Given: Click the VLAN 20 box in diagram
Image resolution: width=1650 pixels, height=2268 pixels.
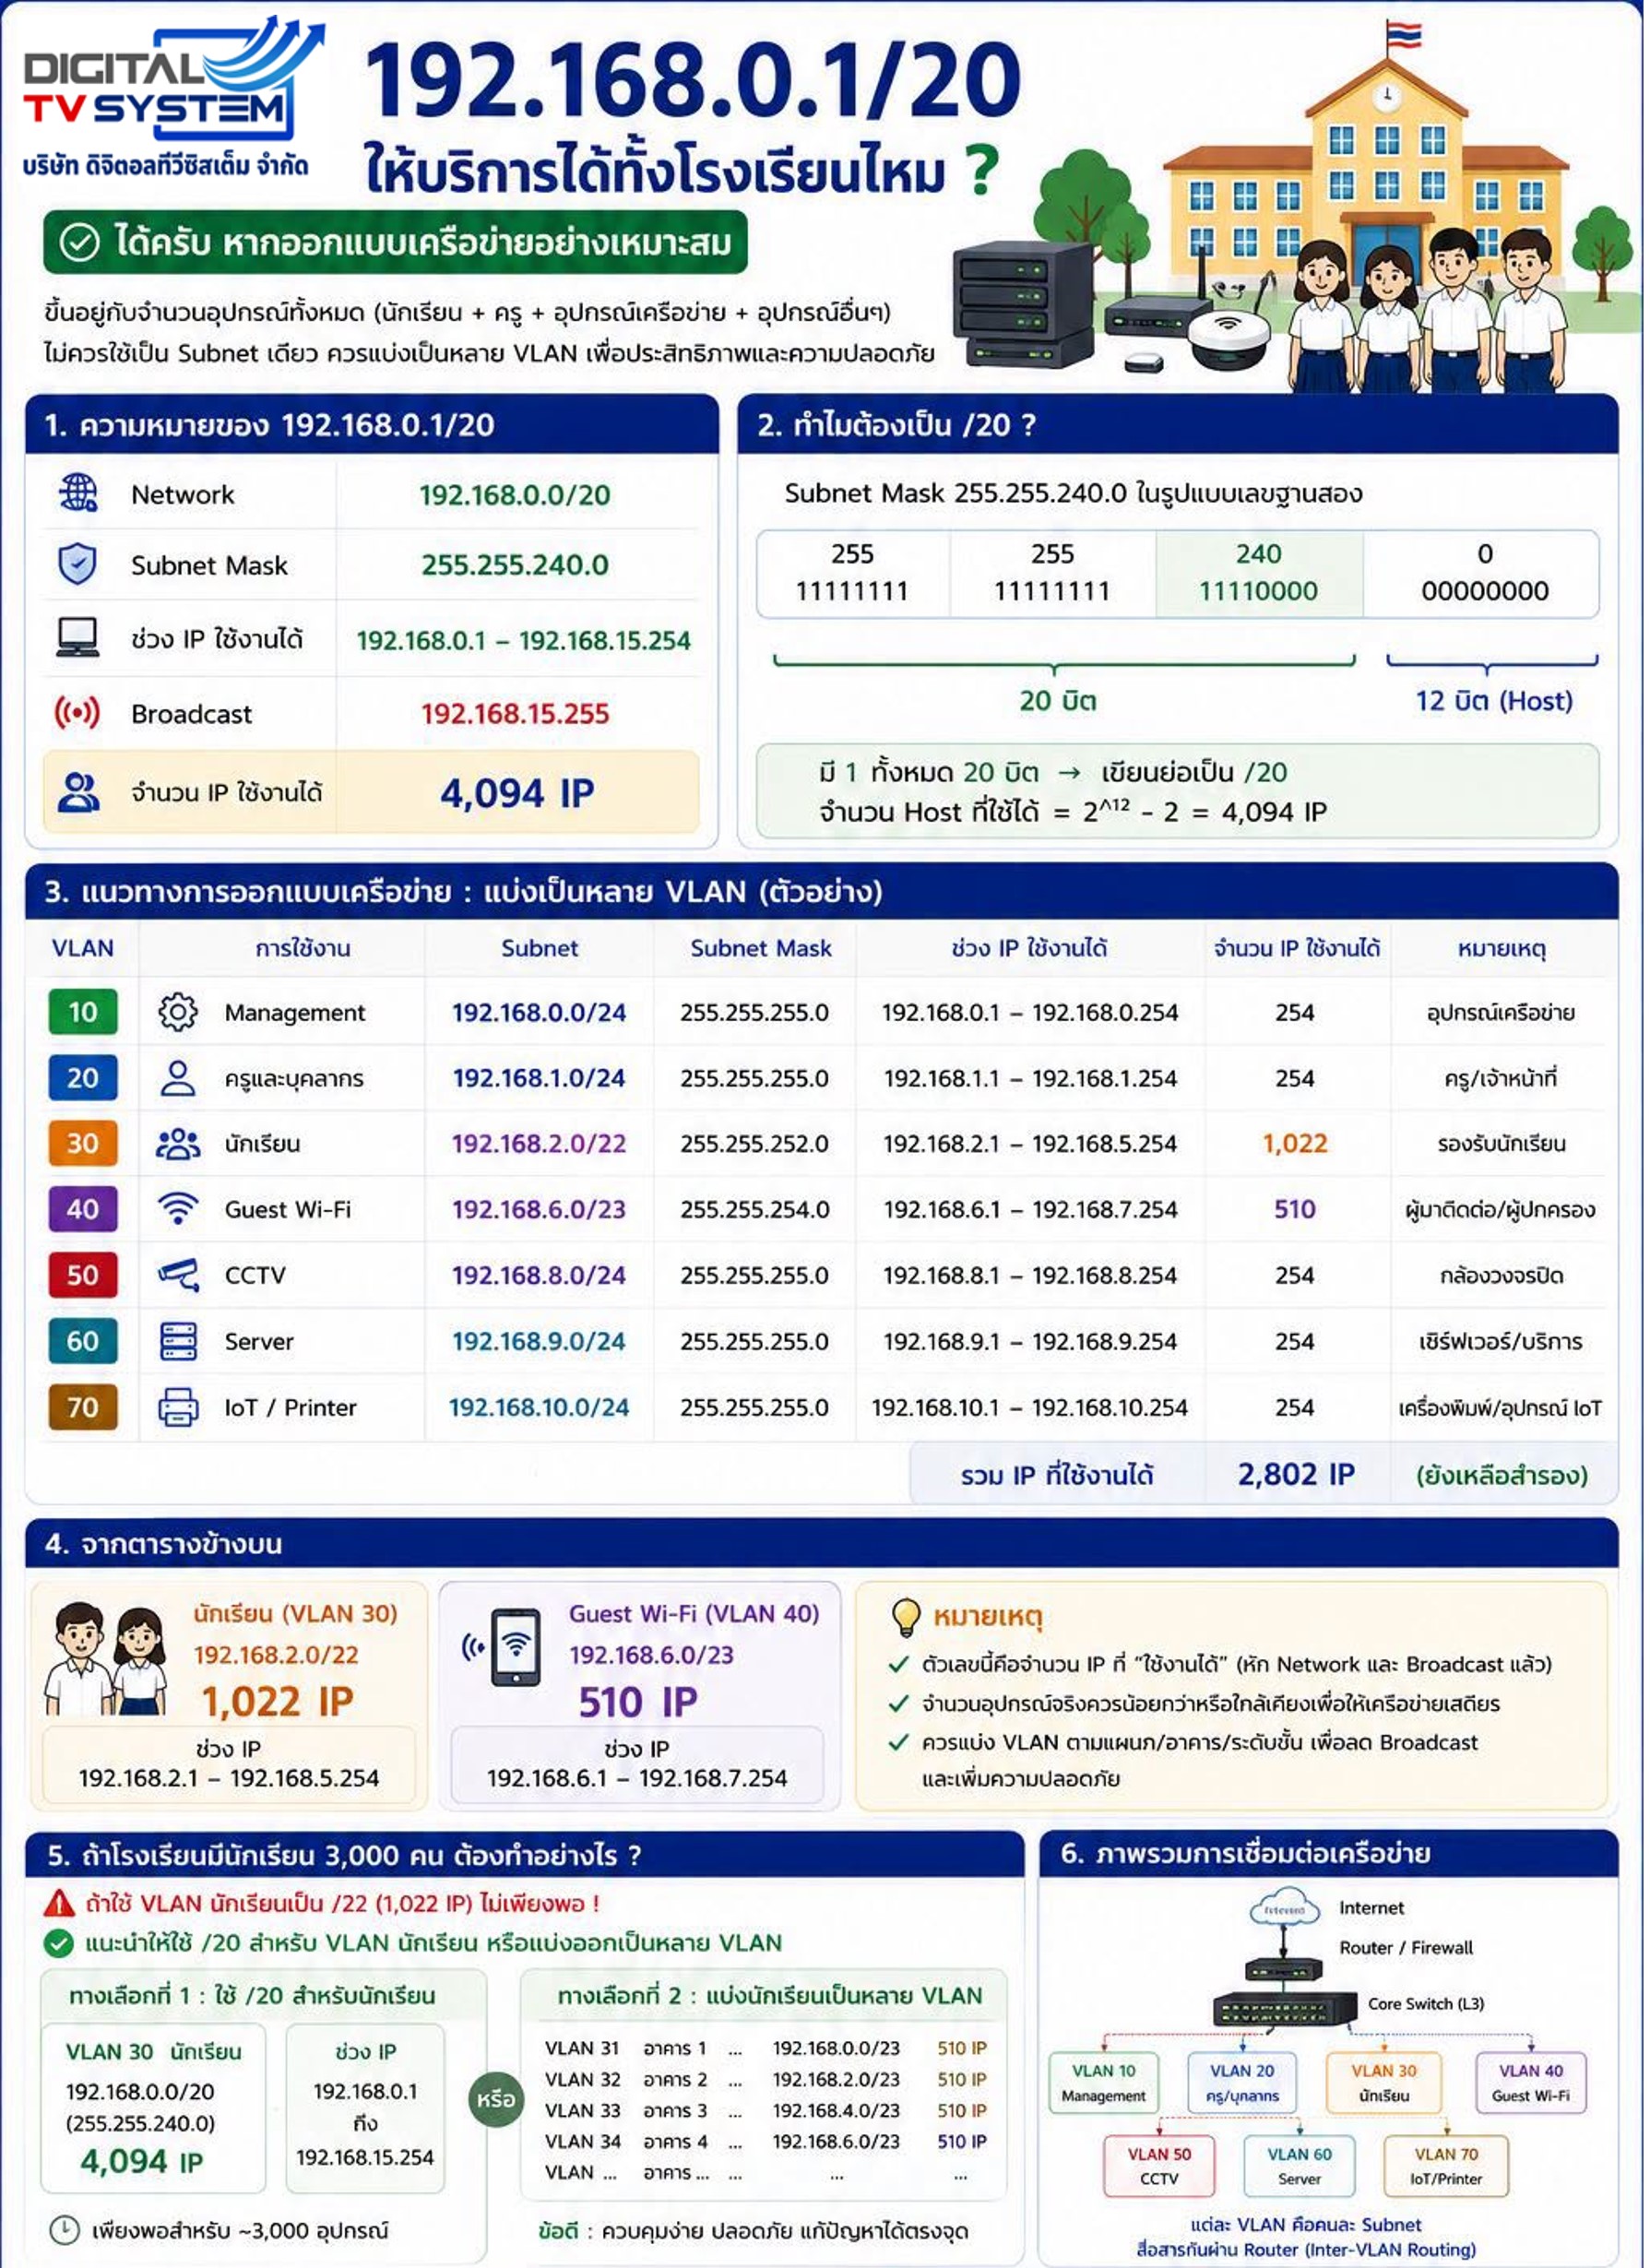Looking at the screenshot, I should (x=1243, y=2083).
